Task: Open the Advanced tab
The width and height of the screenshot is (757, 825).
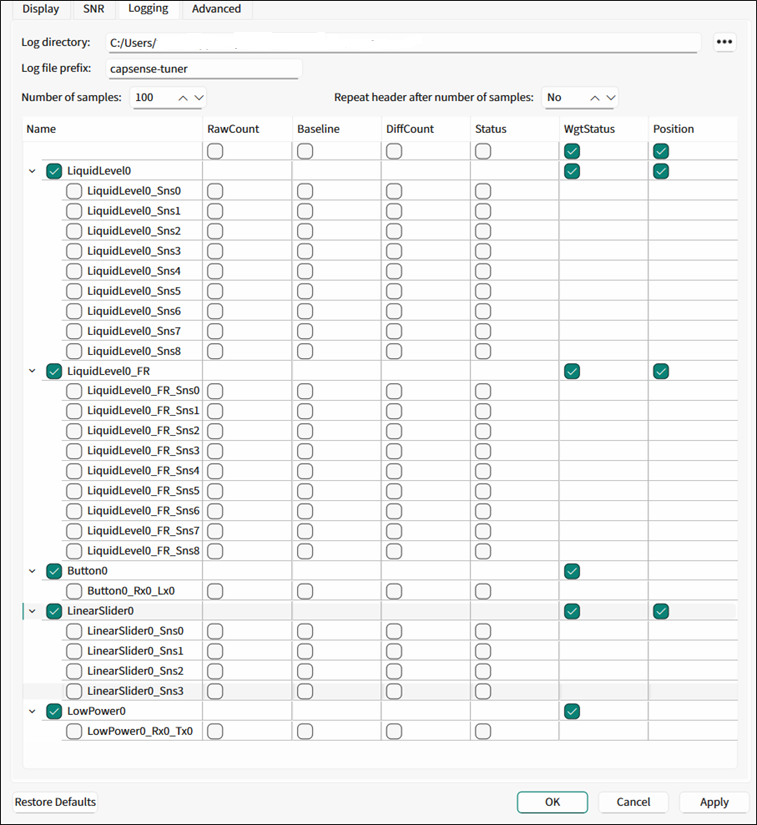Action: point(216,9)
